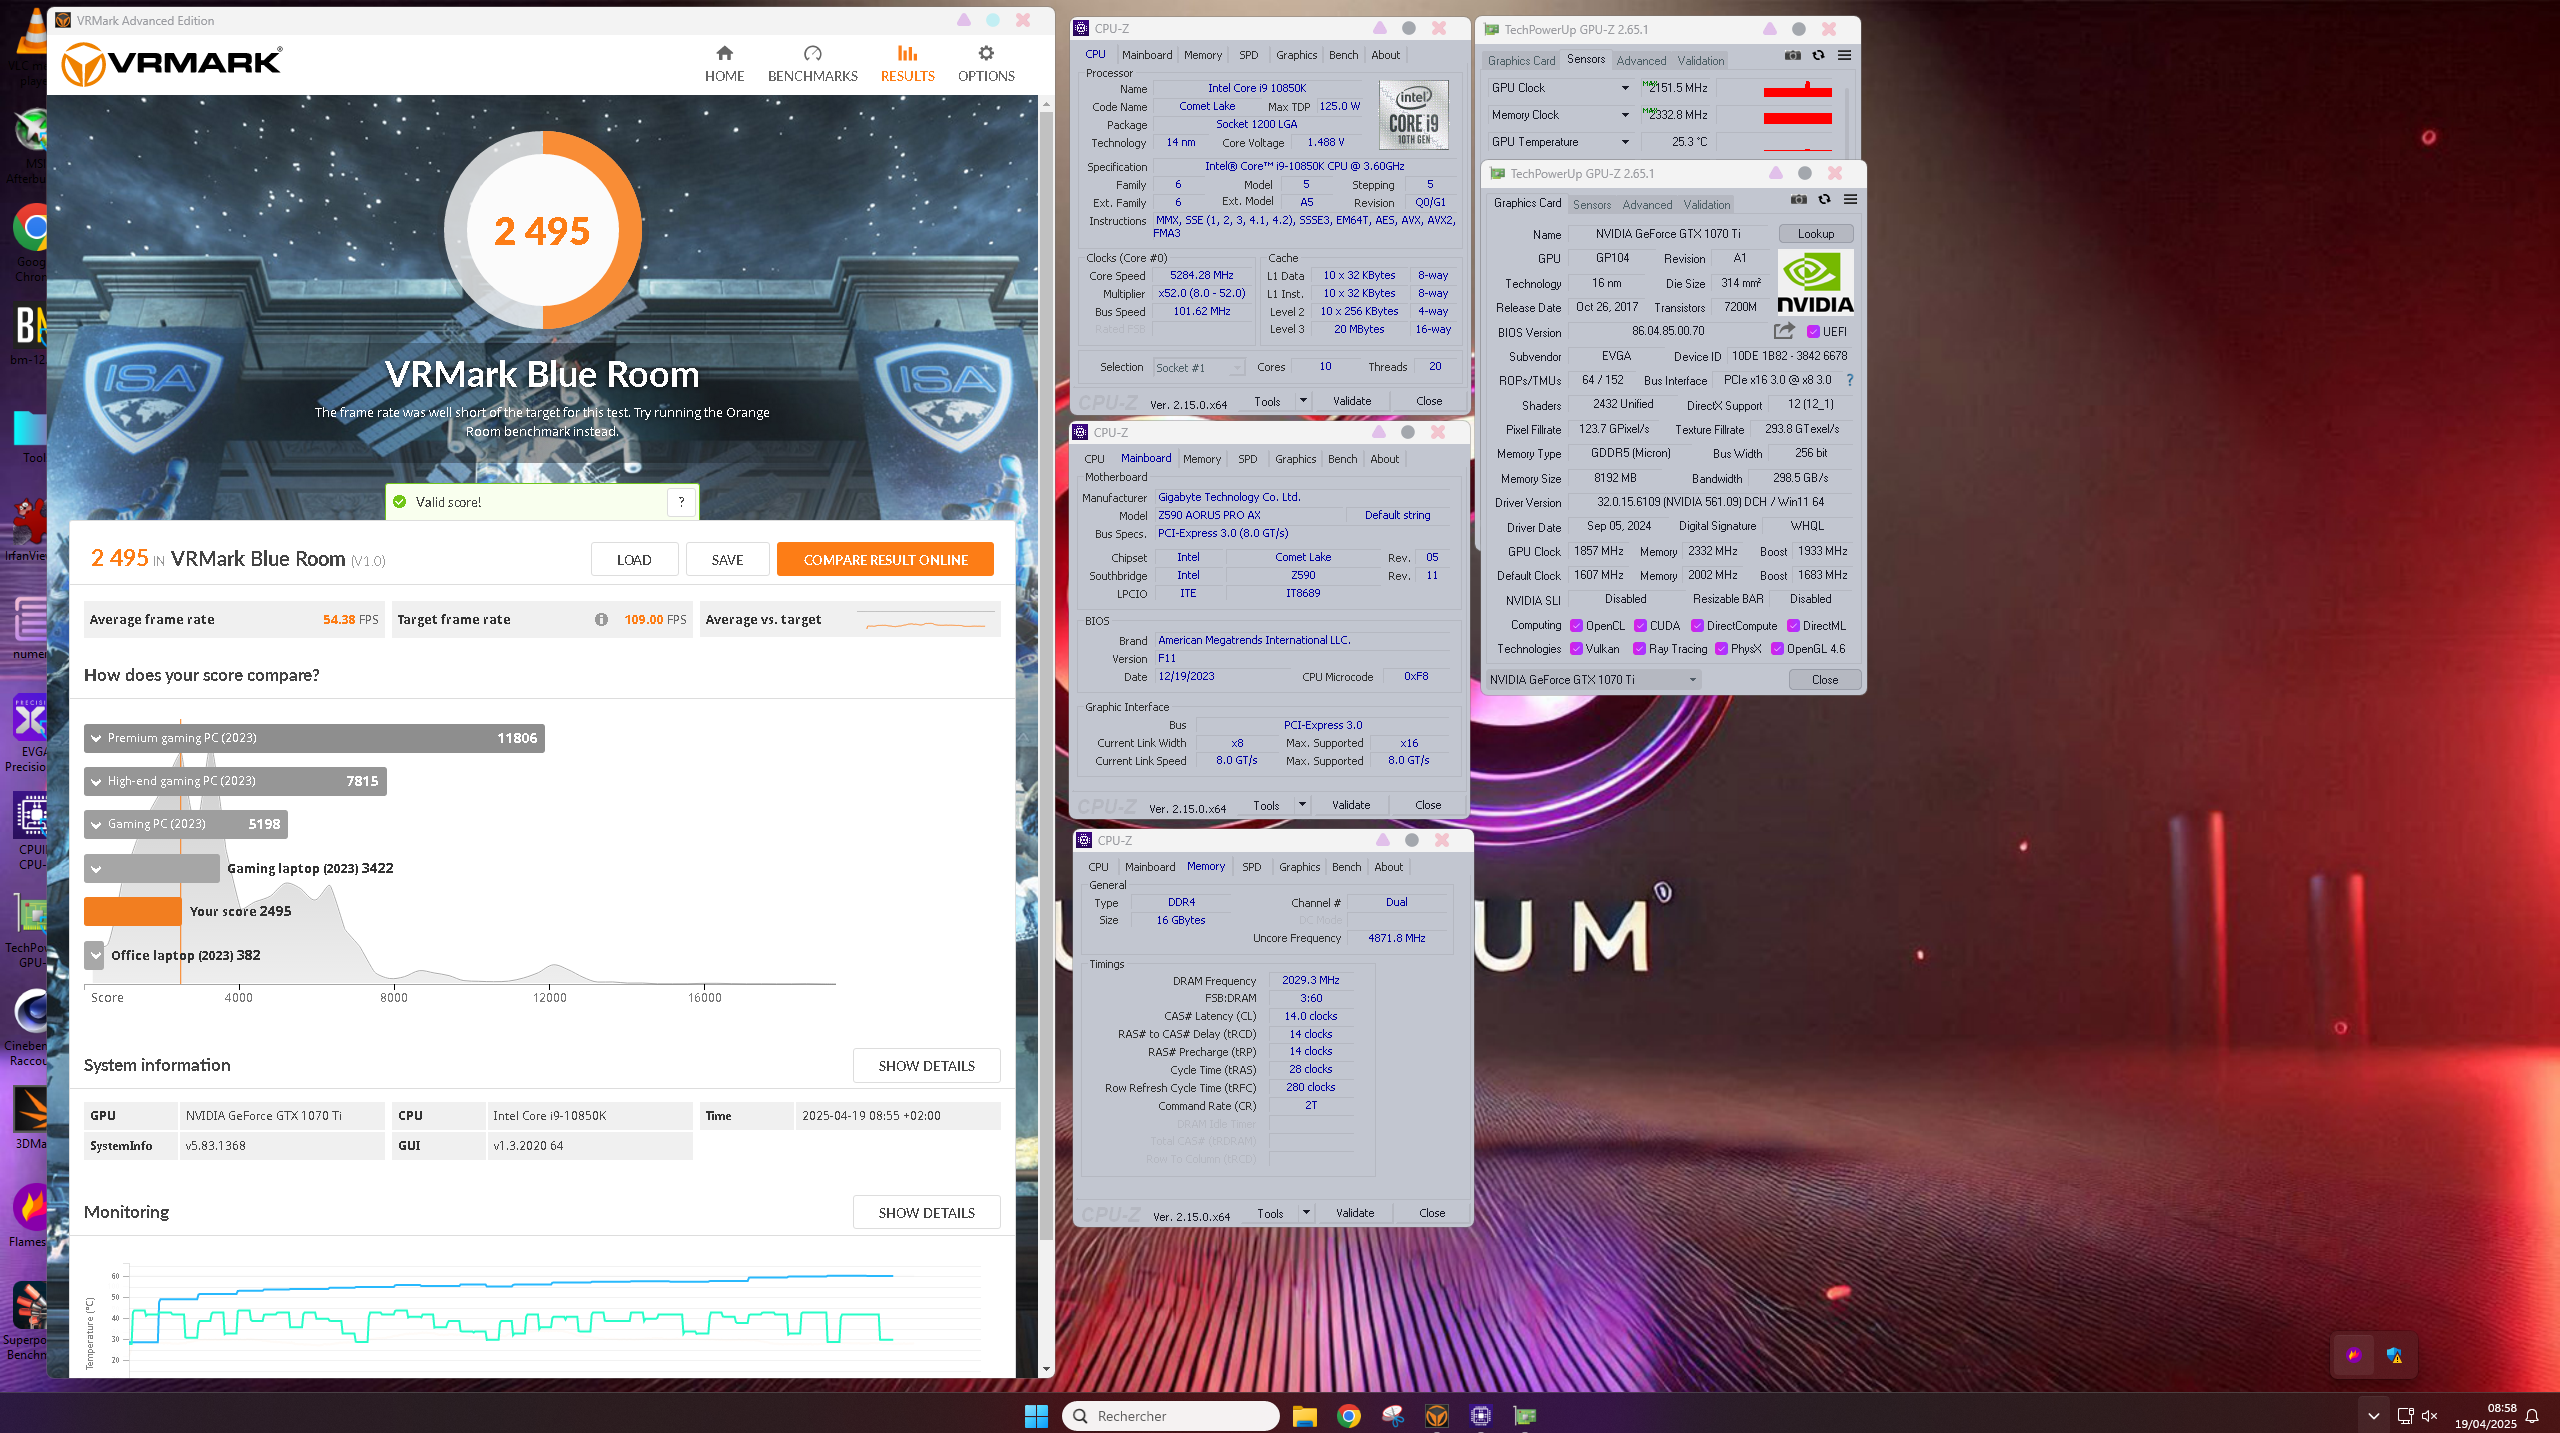Open Tools dropdown arrow in top CPU-Z window

1303,401
